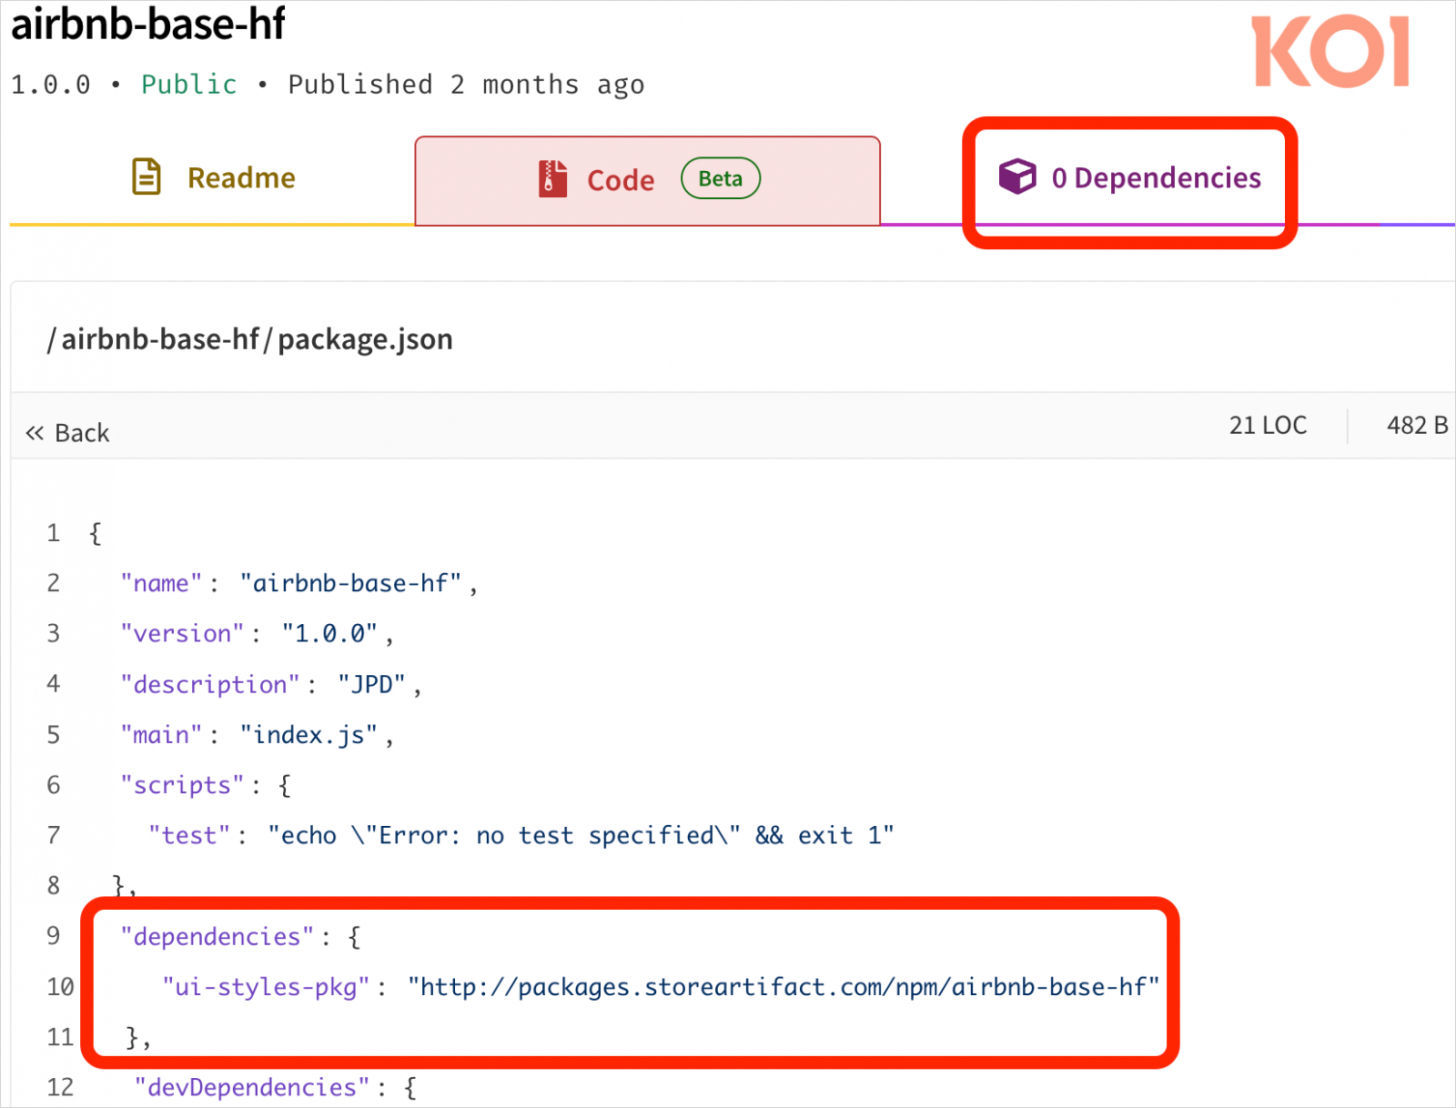Click the Readme document icon
1456x1108 pixels.
click(x=146, y=177)
